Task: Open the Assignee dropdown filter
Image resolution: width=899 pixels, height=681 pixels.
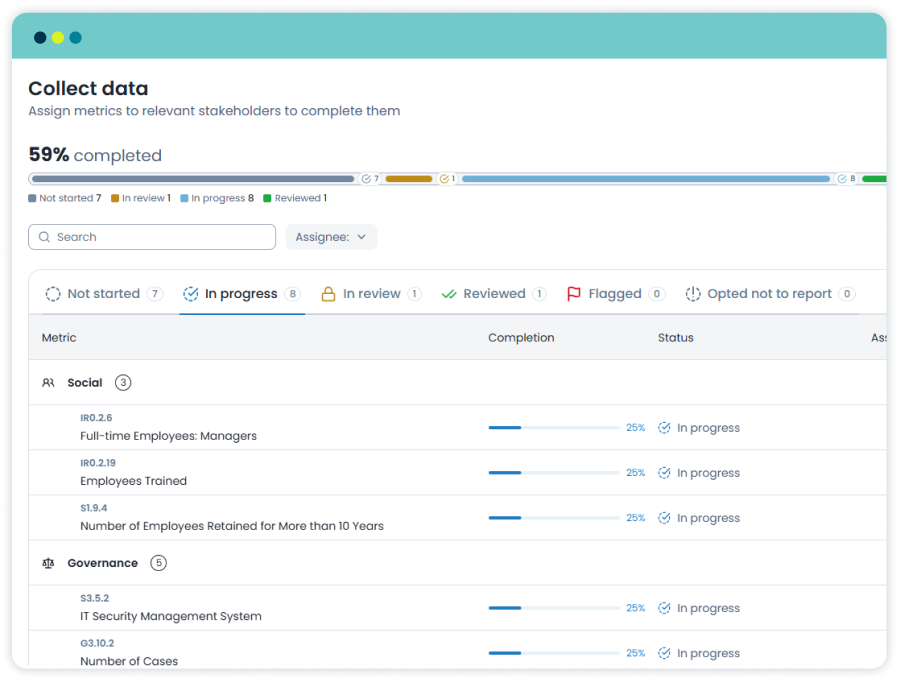Action: [331, 237]
